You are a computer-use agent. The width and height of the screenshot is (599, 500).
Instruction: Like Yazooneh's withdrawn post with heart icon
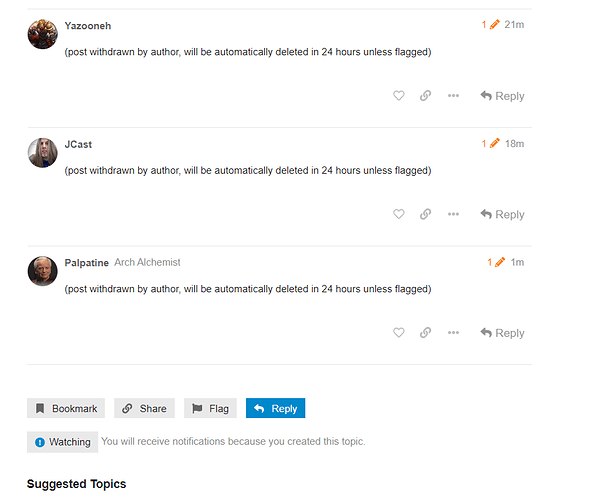click(398, 95)
